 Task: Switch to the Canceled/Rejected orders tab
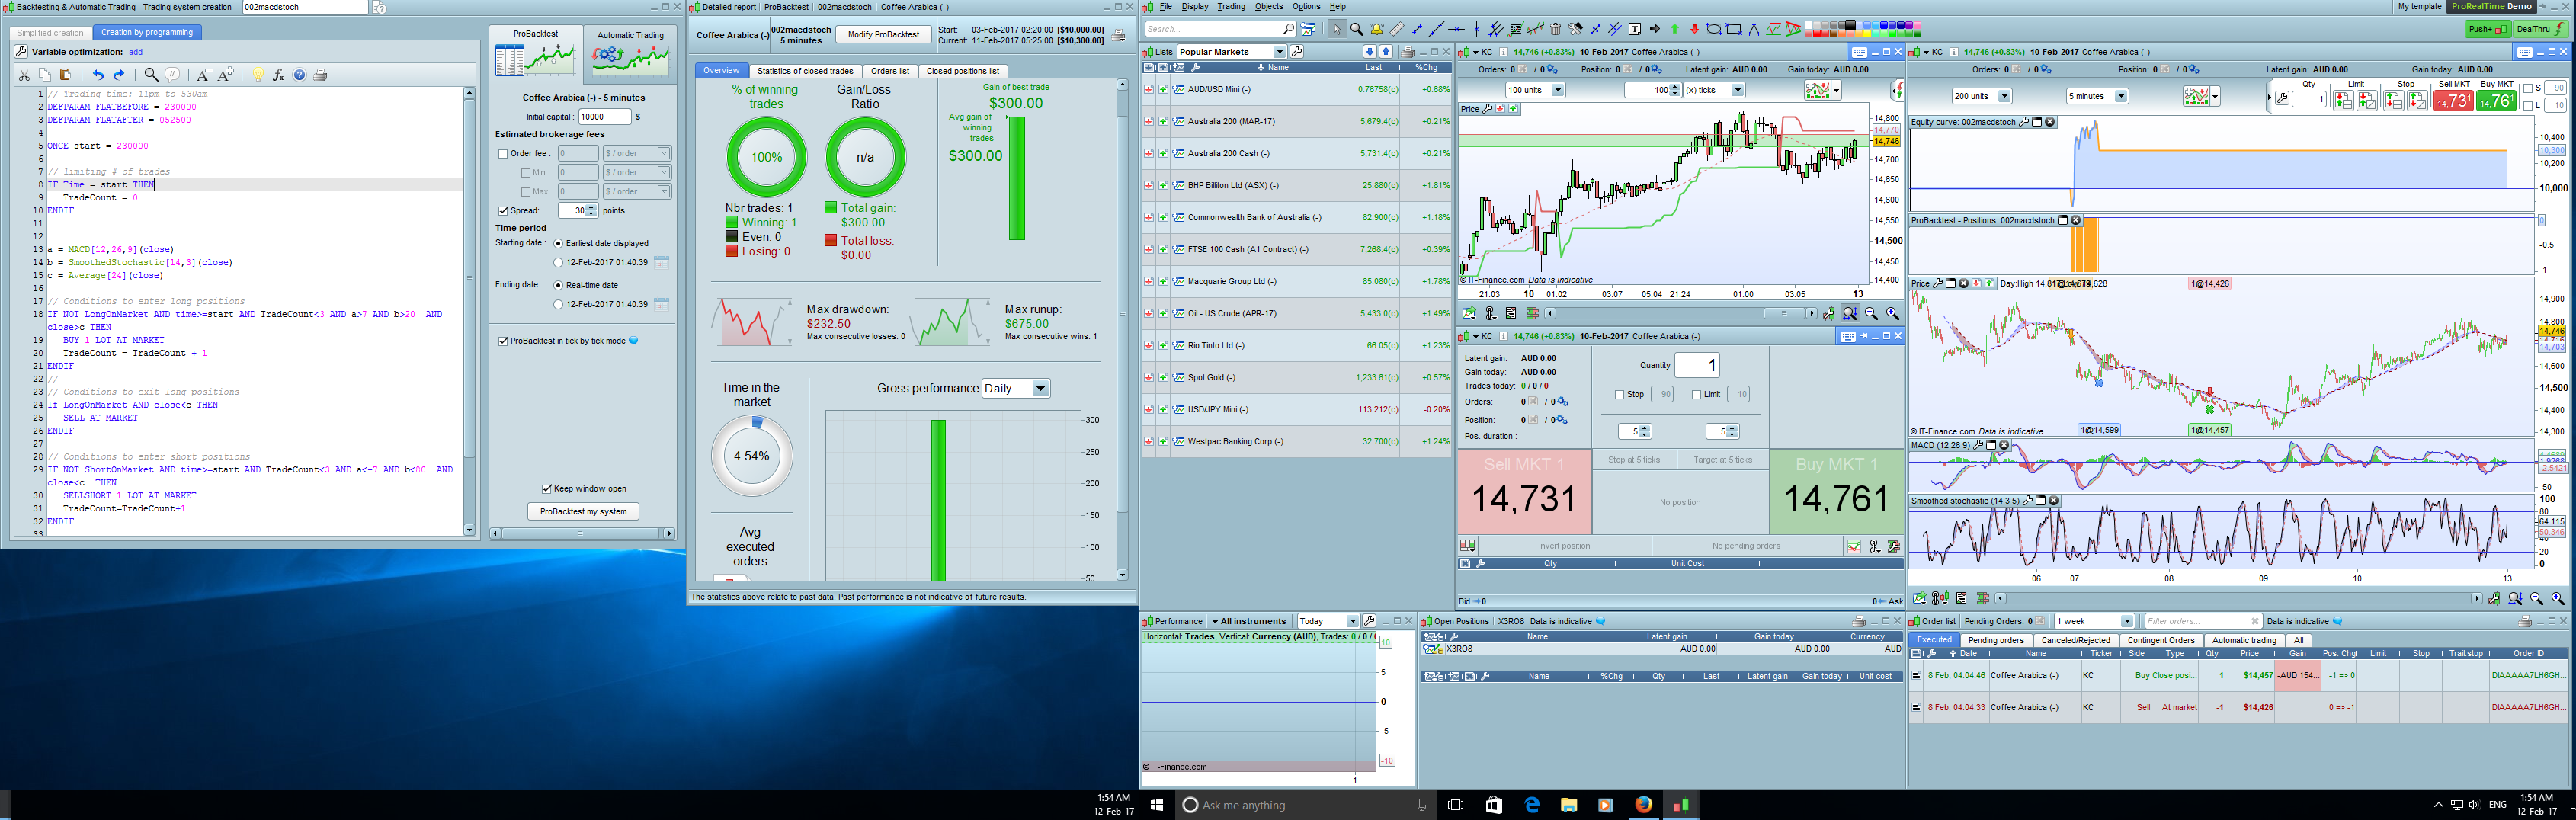tap(2075, 641)
